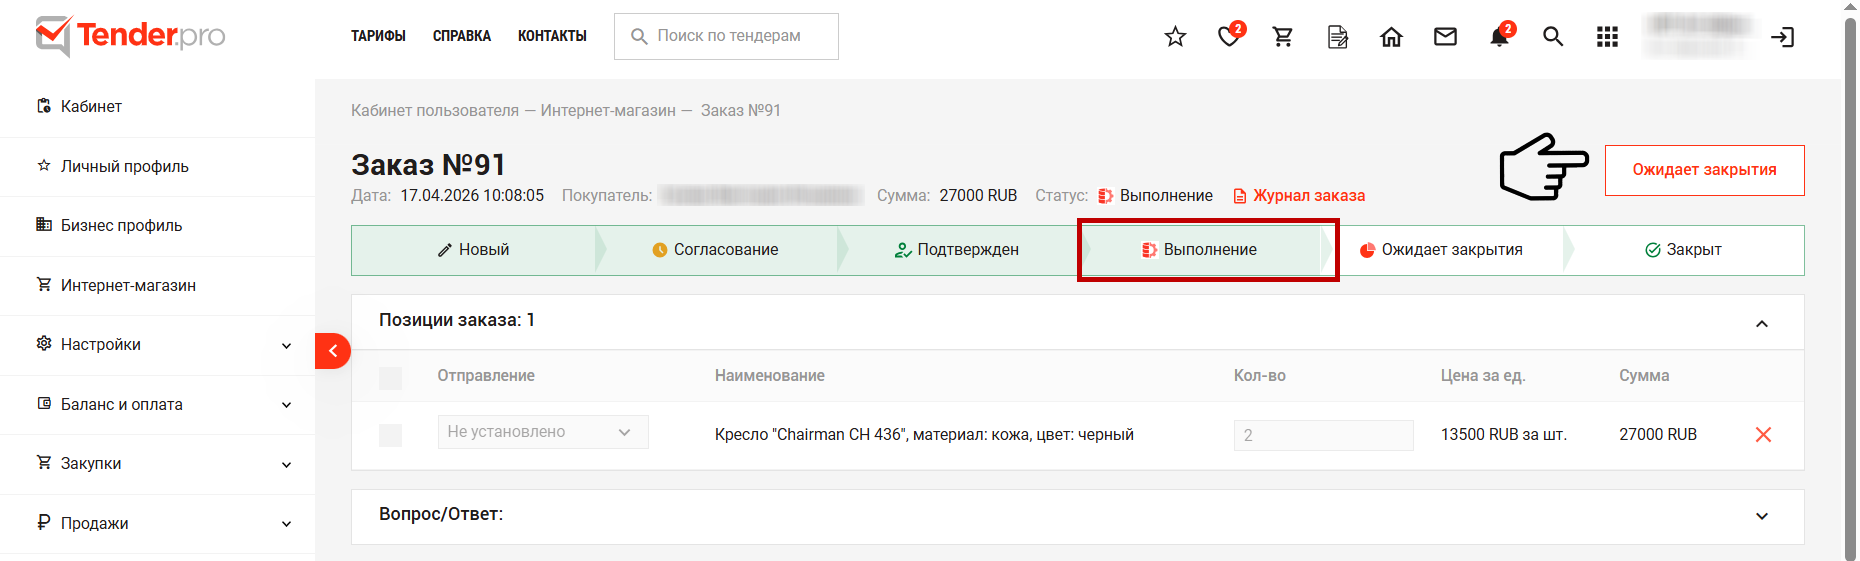The height and width of the screenshot is (561, 1860).
Task: Open the mail envelope icon
Action: (1445, 37)
